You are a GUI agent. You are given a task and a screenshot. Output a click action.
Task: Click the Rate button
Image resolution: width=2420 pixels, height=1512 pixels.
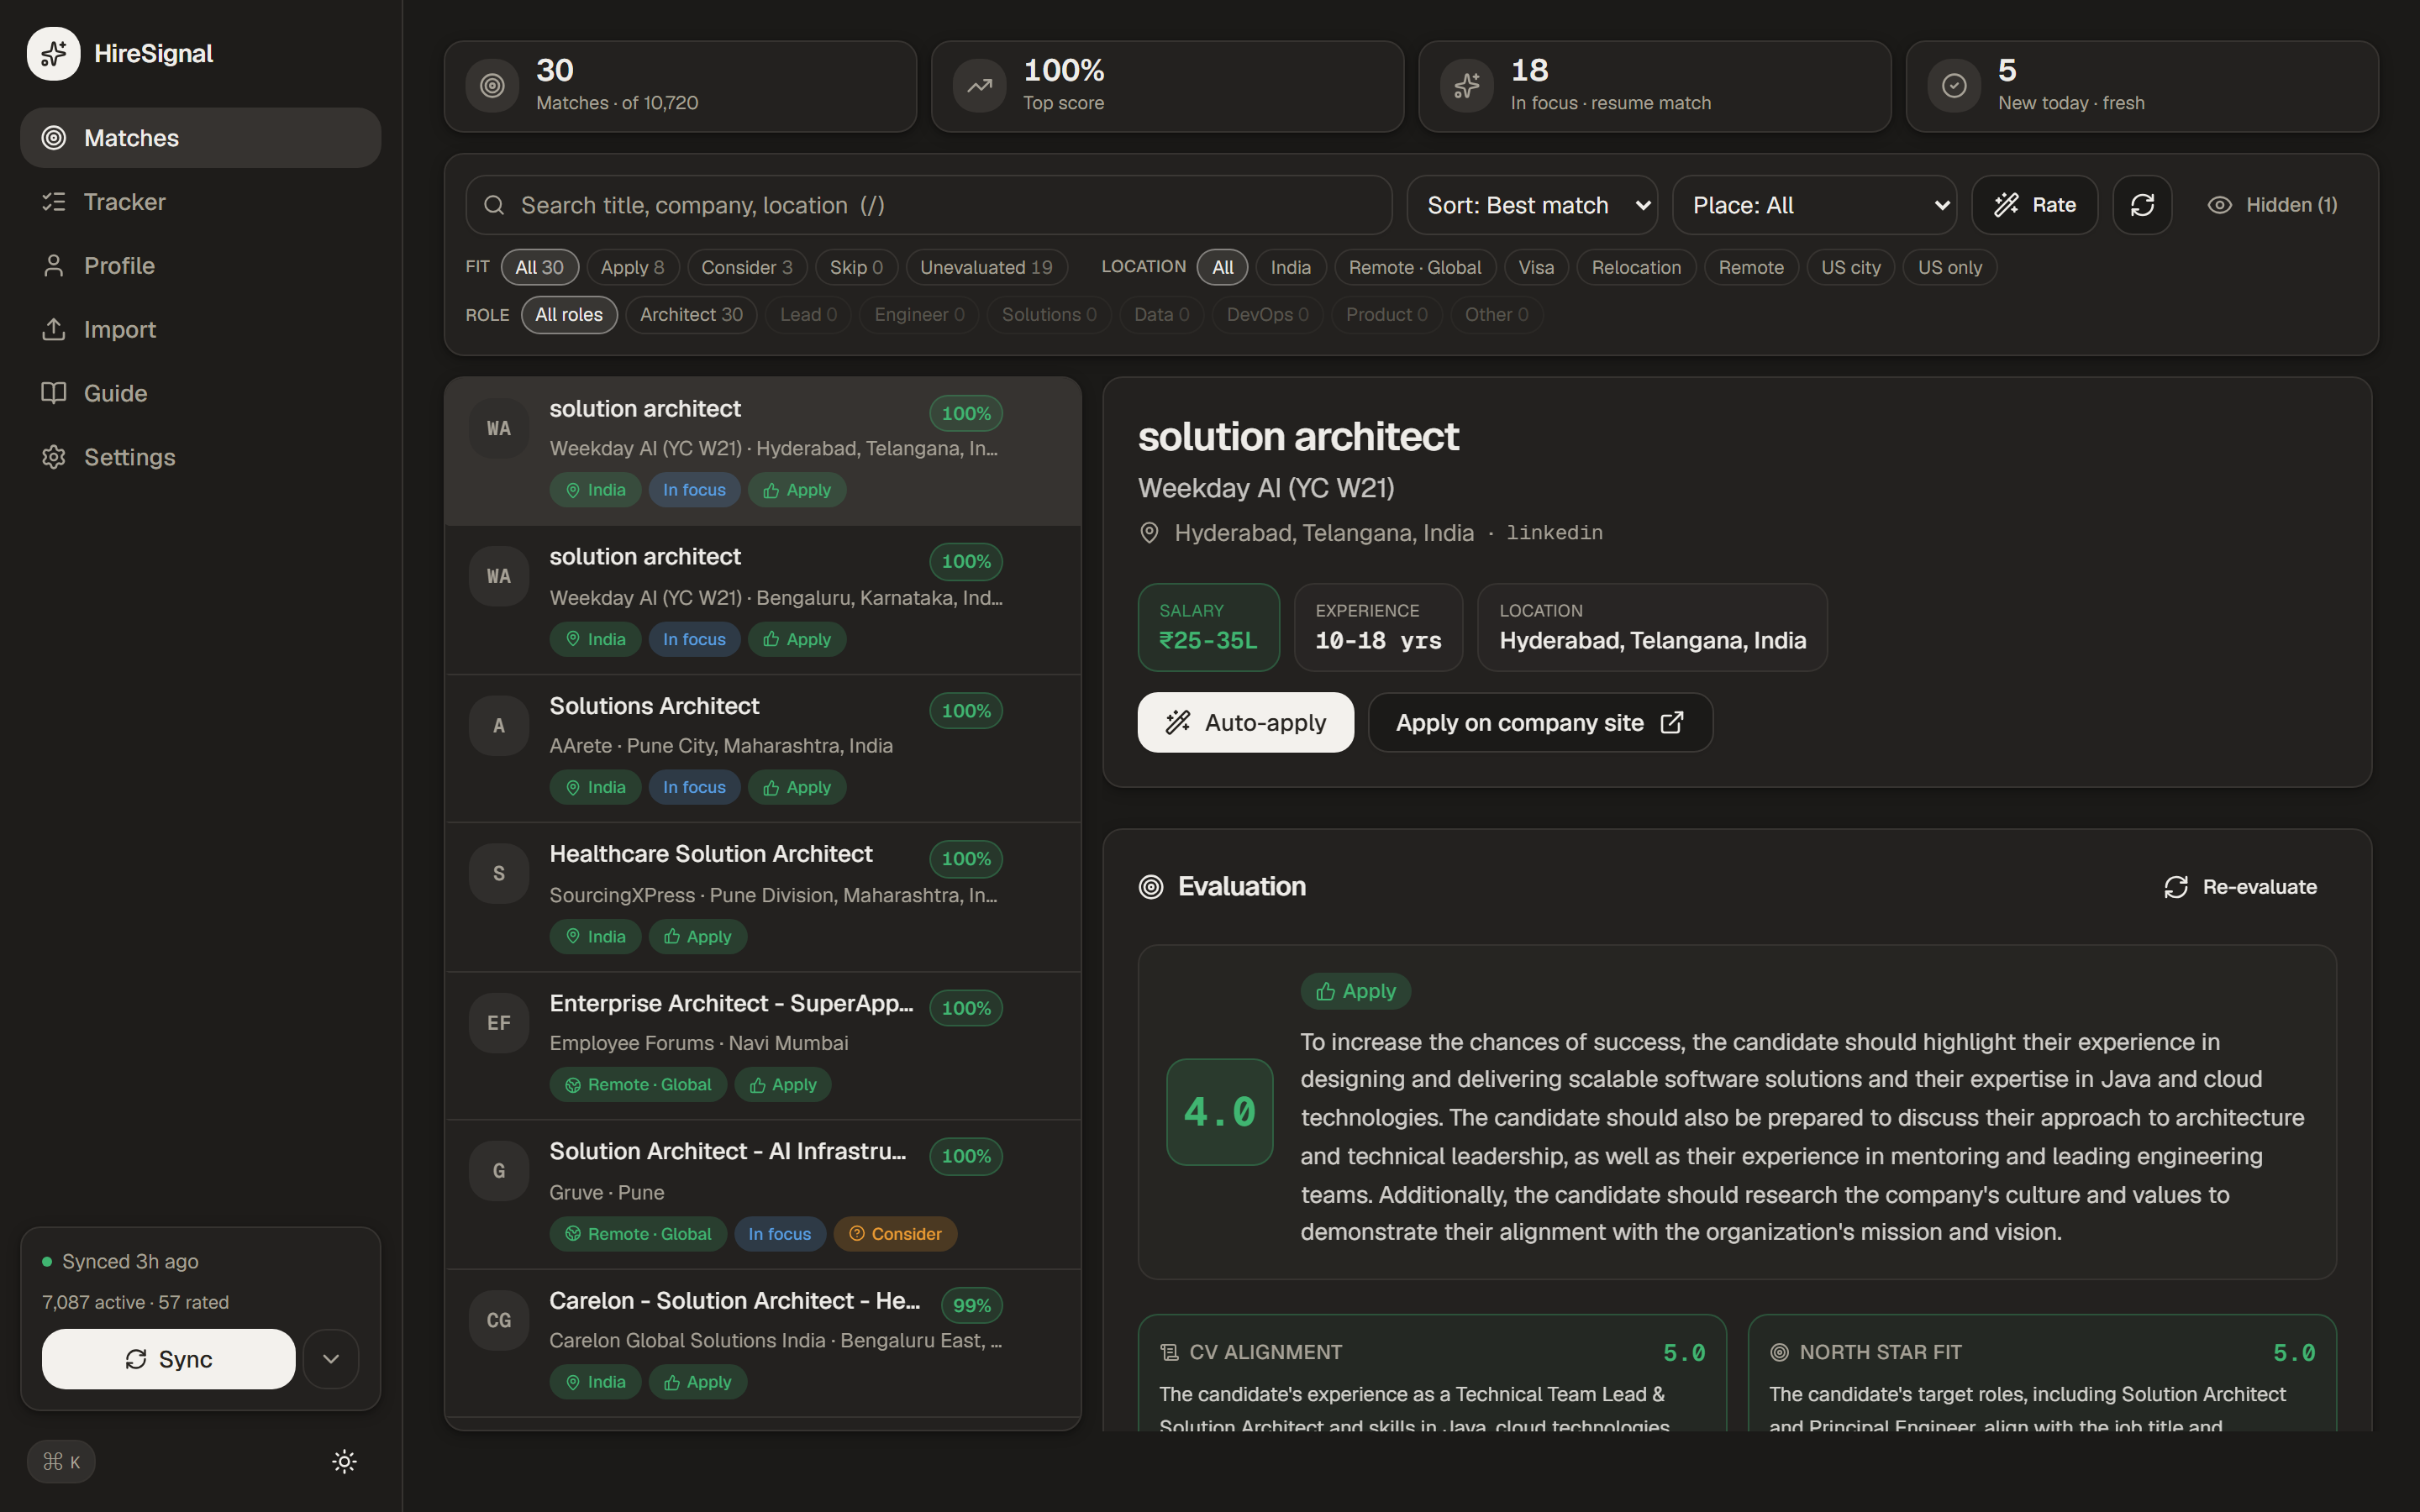(2034, 205)
